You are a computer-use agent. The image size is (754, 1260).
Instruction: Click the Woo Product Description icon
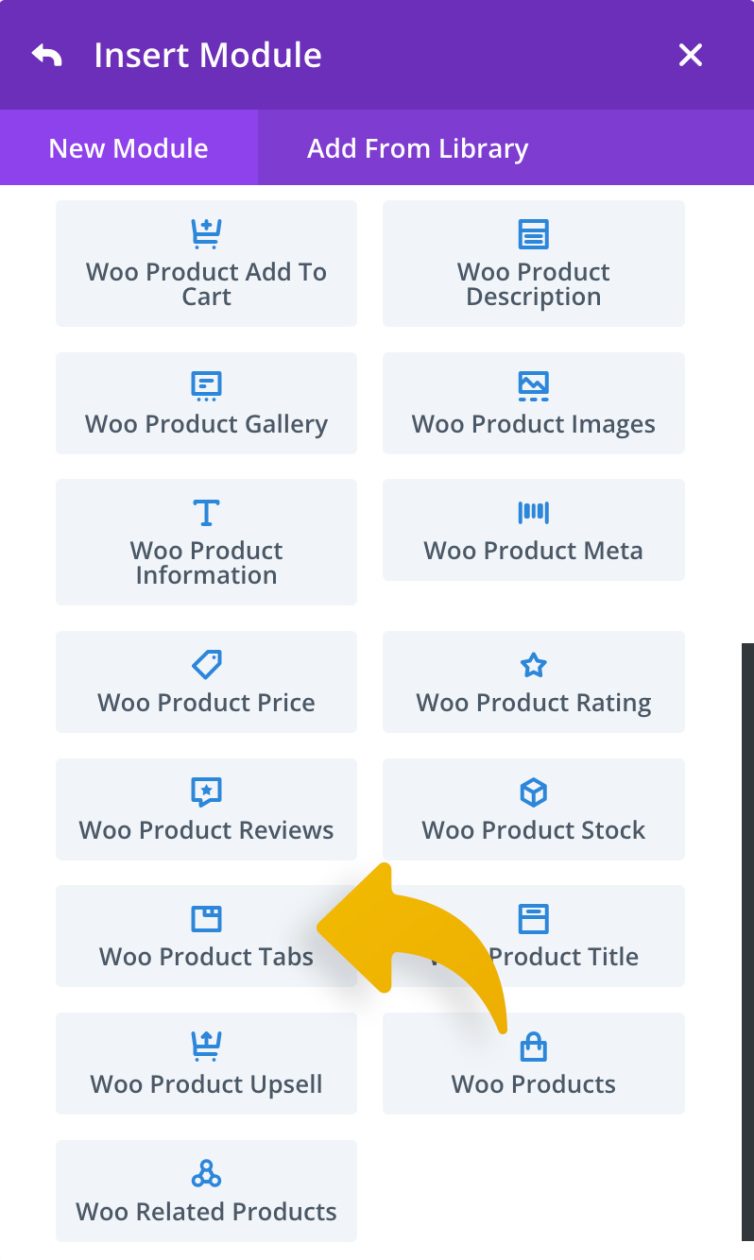tap(533, 234)
